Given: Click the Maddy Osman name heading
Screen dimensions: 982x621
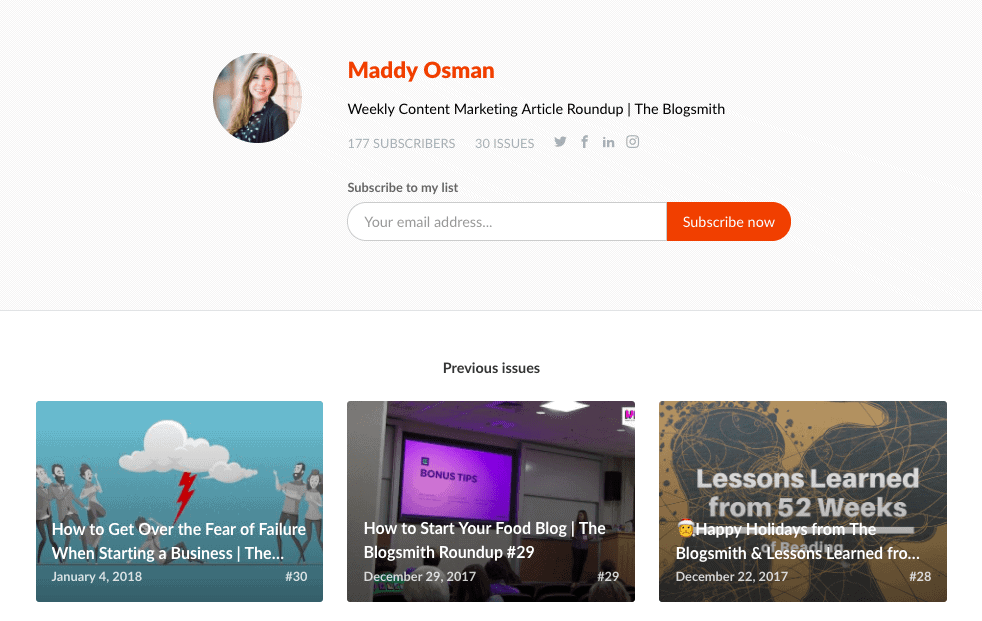Looking at the screenshot, I should pos(421,70).
